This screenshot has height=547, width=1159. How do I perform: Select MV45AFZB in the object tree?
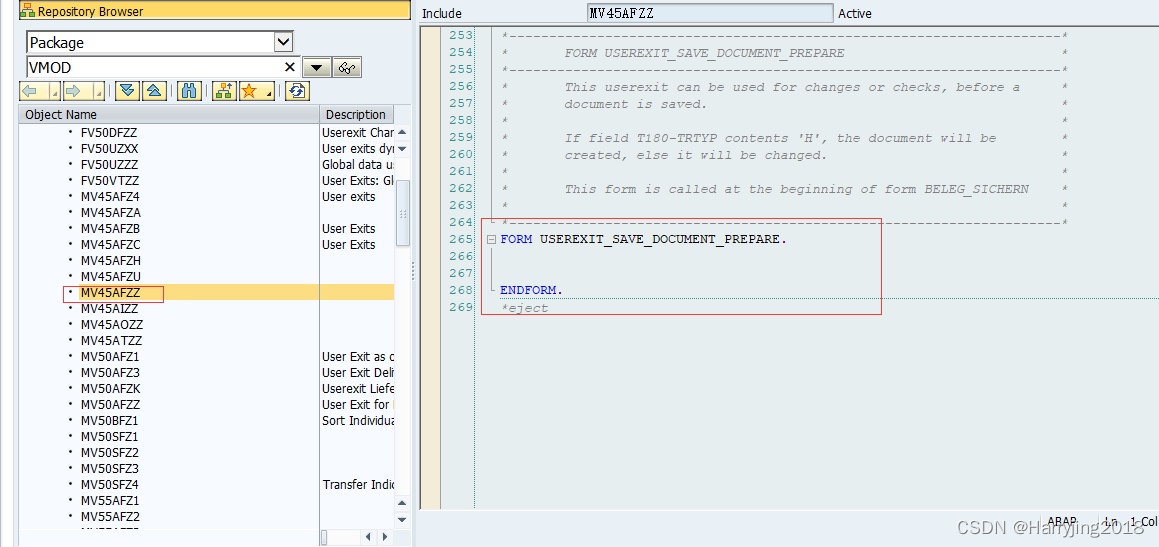(110, 228)
